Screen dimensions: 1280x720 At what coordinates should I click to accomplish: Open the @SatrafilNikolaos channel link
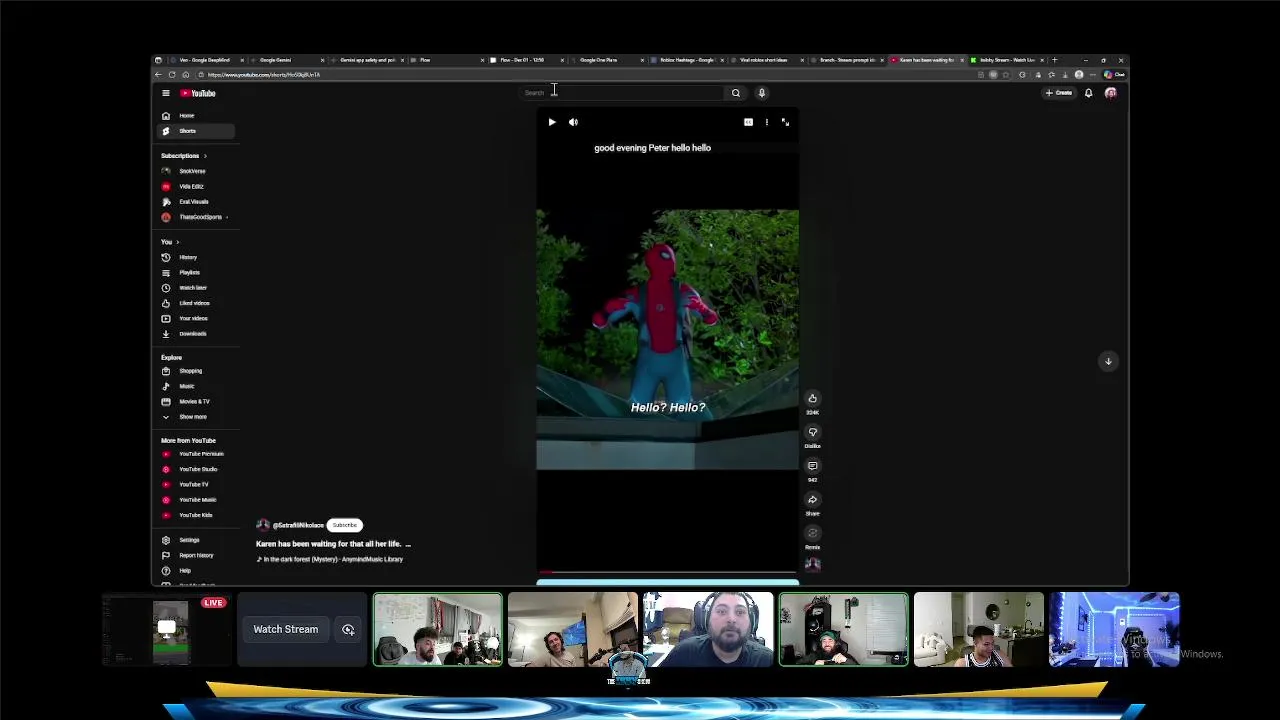[x=298, y=525]
